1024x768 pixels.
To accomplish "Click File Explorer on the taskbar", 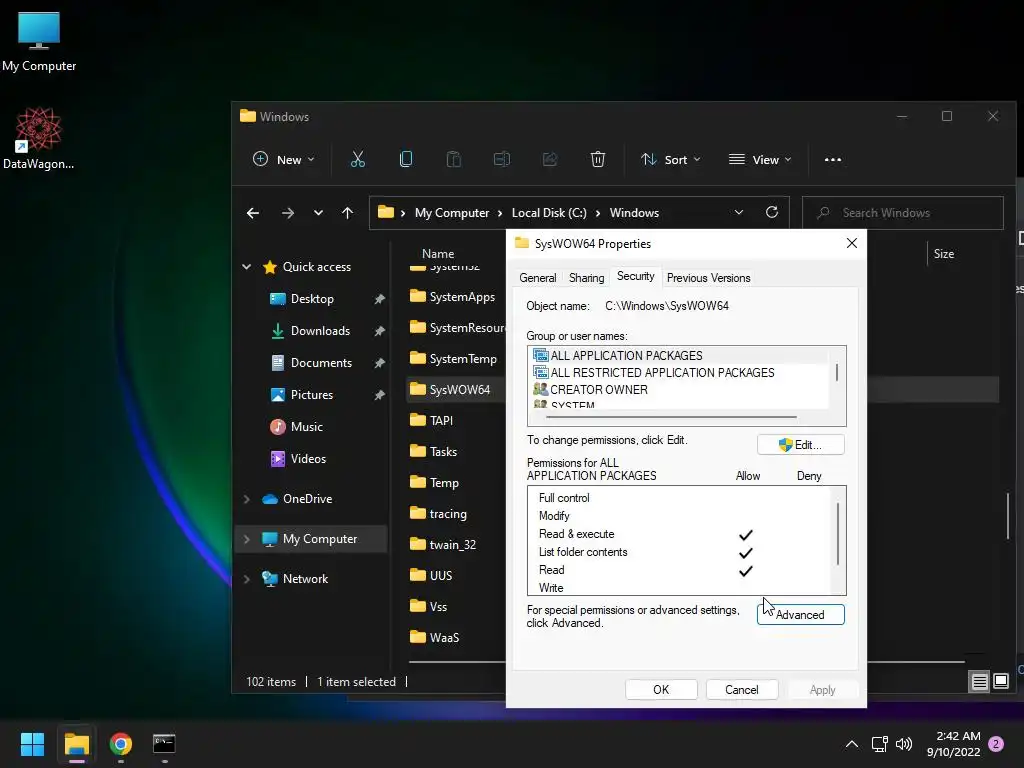I will coord(76,744).
